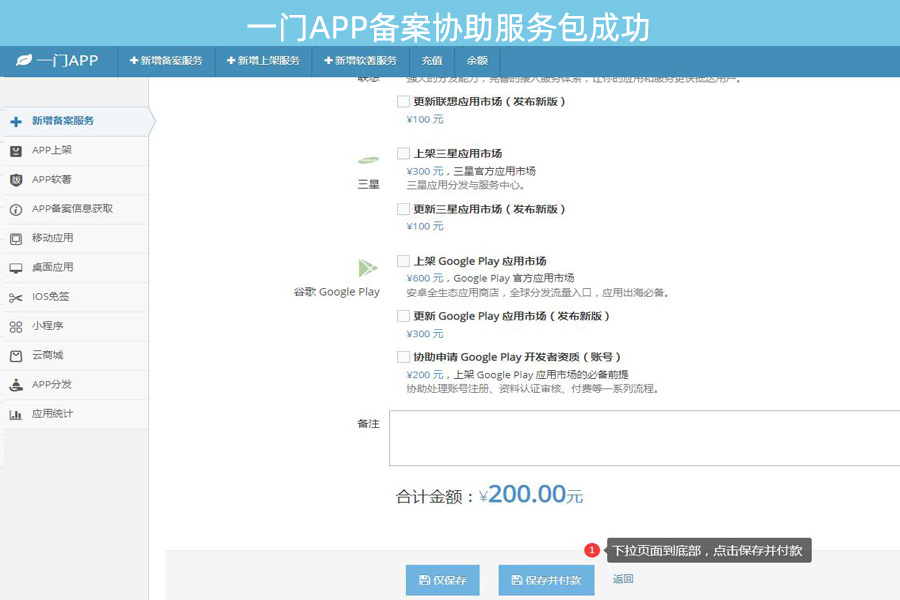
Task: Click the 一门APP brand text in header
Action: pyautogui.click(x=67, y=60)
